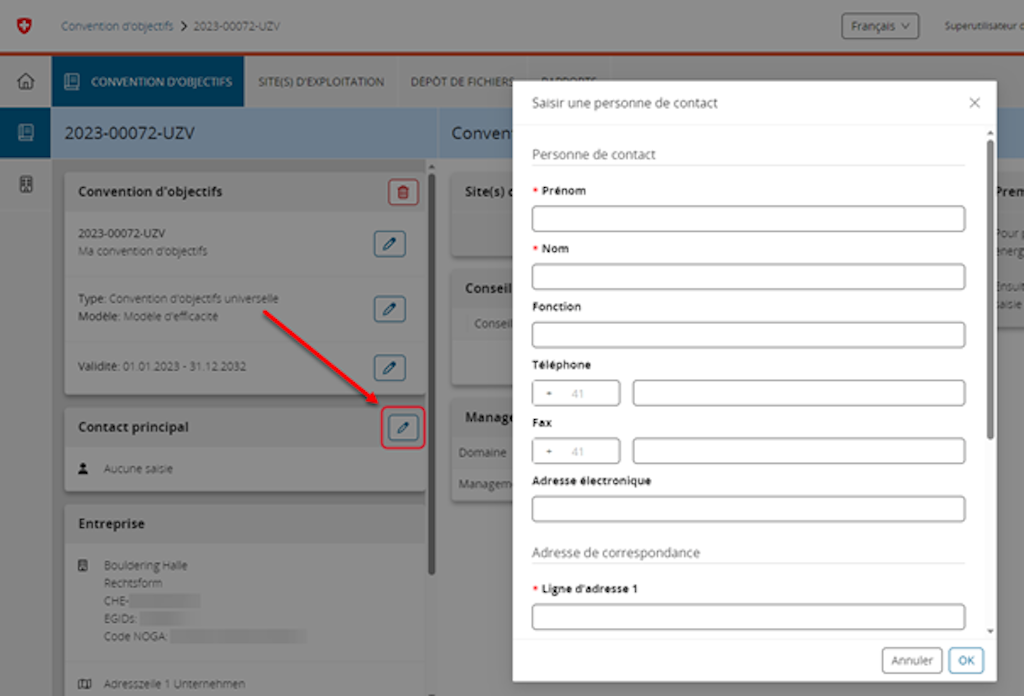
Task: Confirm the dialog with OK
Action: click(966, 660)
